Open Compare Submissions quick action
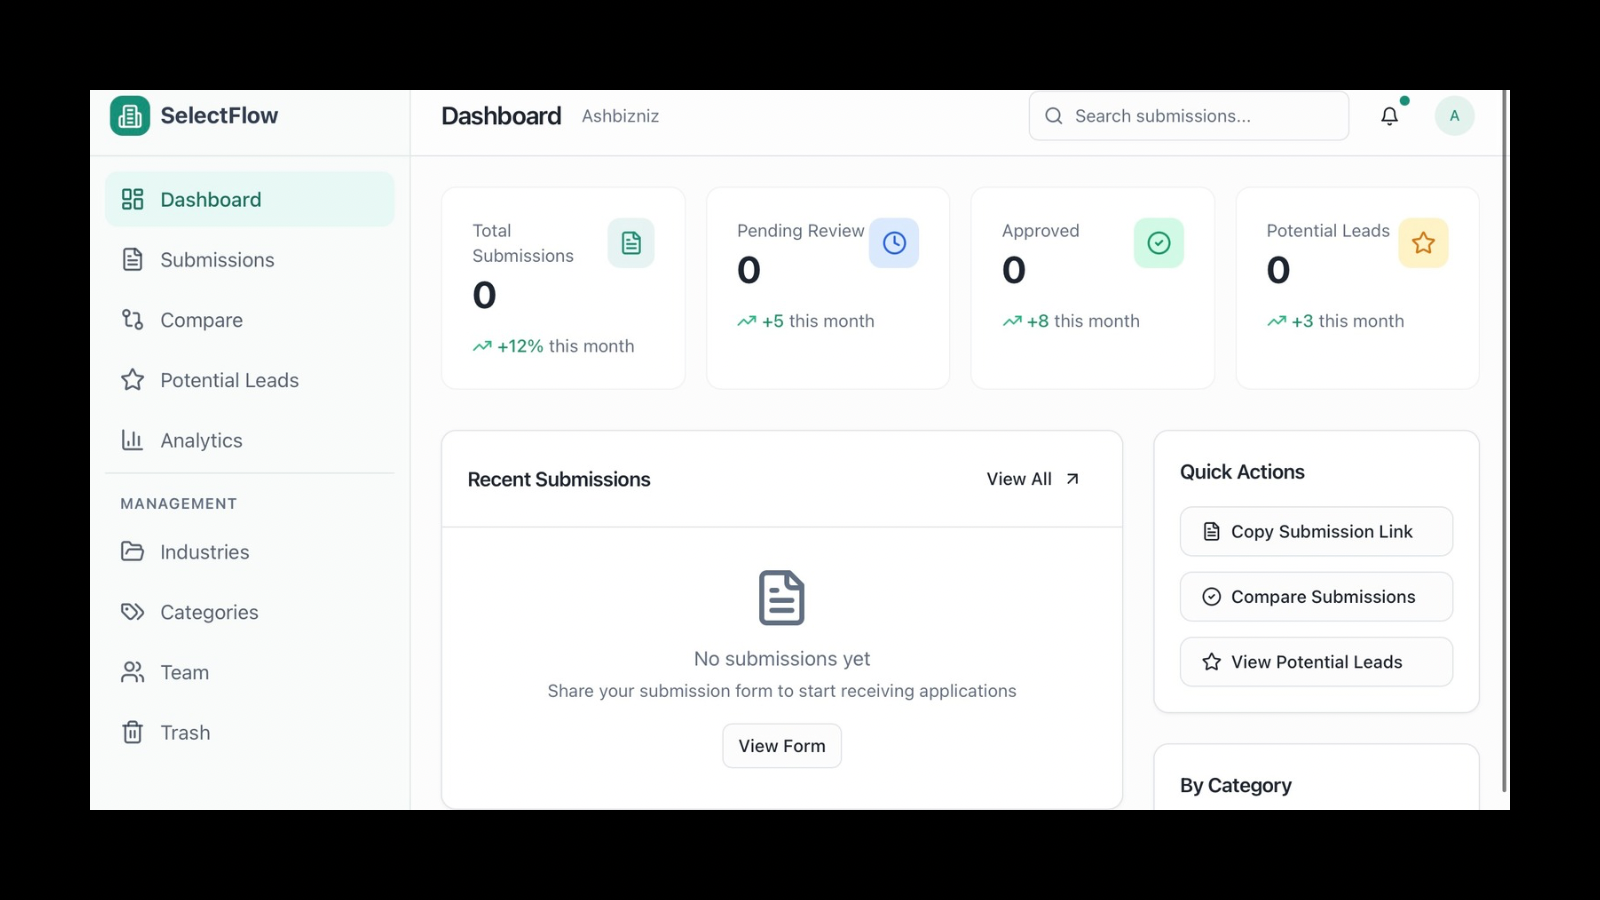 (1316, 596)
